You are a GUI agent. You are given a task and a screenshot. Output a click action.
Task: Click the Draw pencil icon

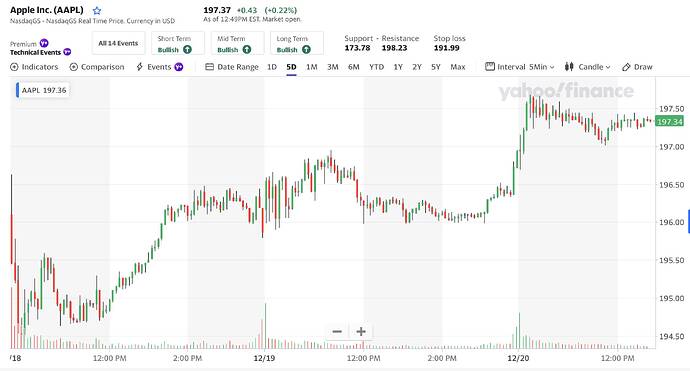click(626, 67)
